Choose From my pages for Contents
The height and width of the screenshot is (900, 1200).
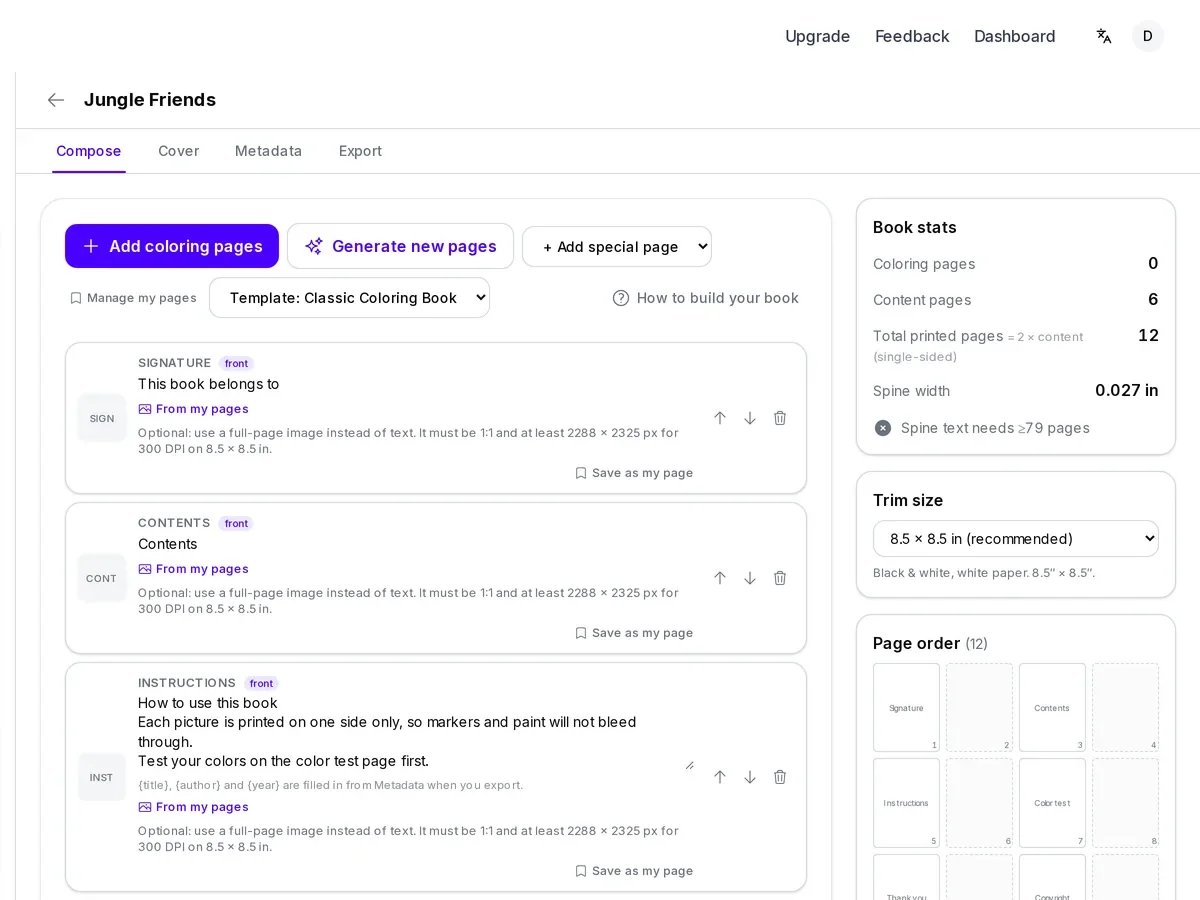click(x=194, y=569)
